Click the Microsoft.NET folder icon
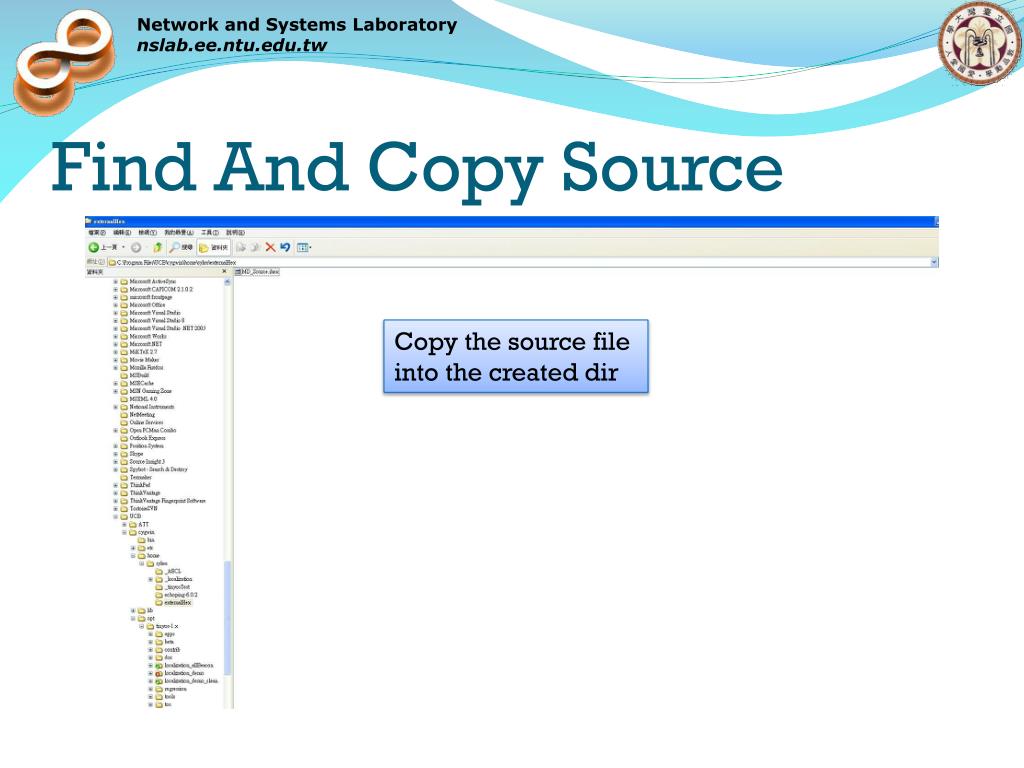Image resolution: width=1024 pixels, height=768 pixels. coord(124,344)
